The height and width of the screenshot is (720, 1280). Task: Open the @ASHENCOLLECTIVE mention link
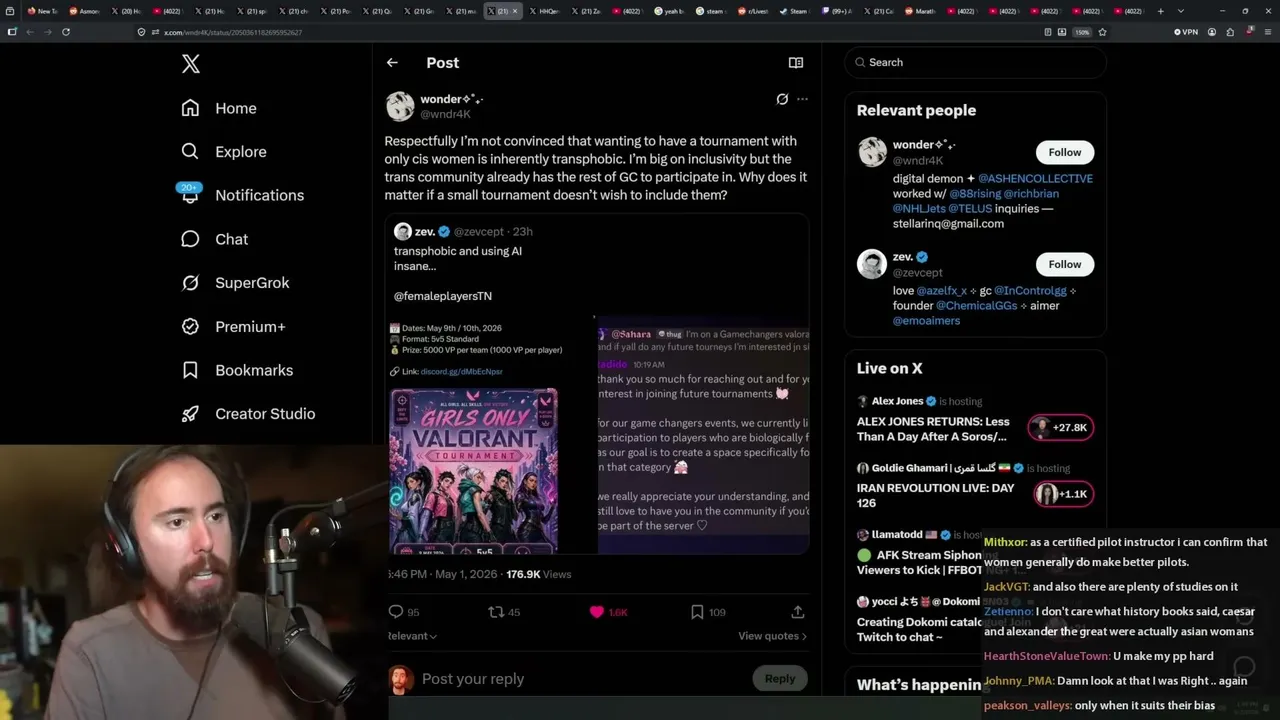click(1035, 179)
